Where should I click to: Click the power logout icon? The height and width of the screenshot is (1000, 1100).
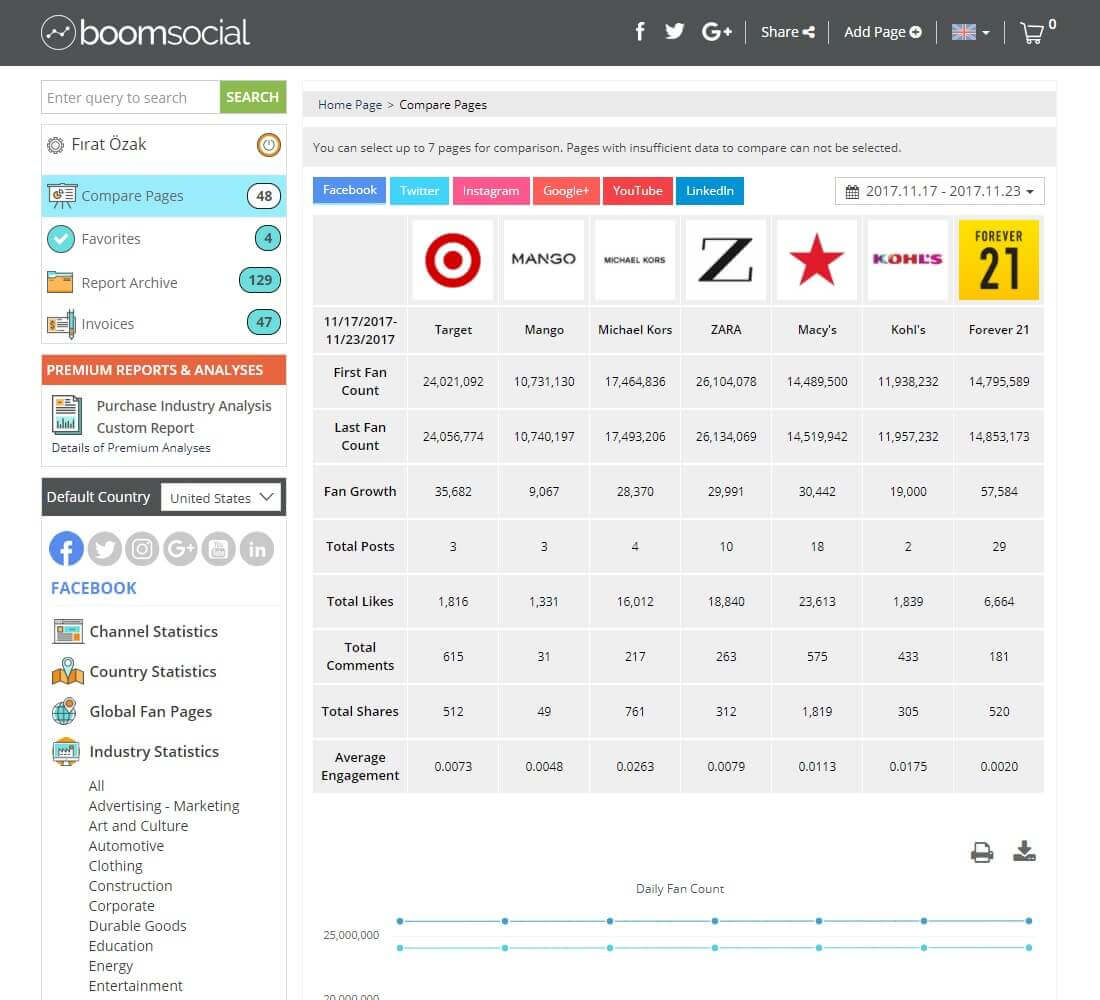(x=268, y=145)
